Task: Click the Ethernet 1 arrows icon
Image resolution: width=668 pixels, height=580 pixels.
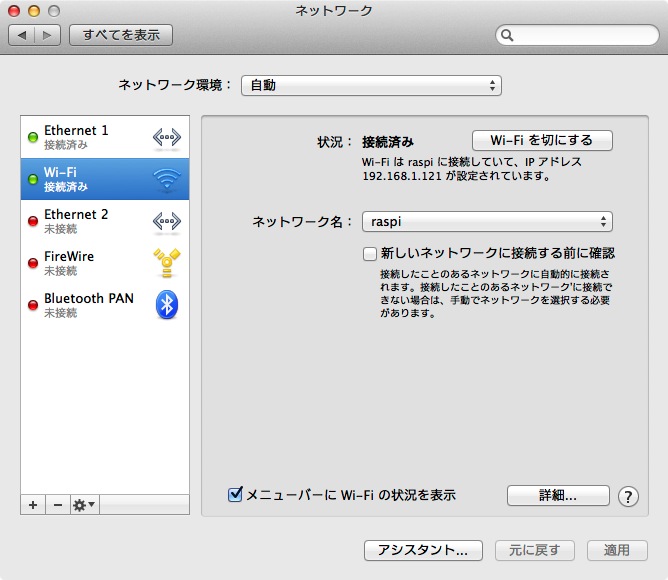Action: point(166,137)
